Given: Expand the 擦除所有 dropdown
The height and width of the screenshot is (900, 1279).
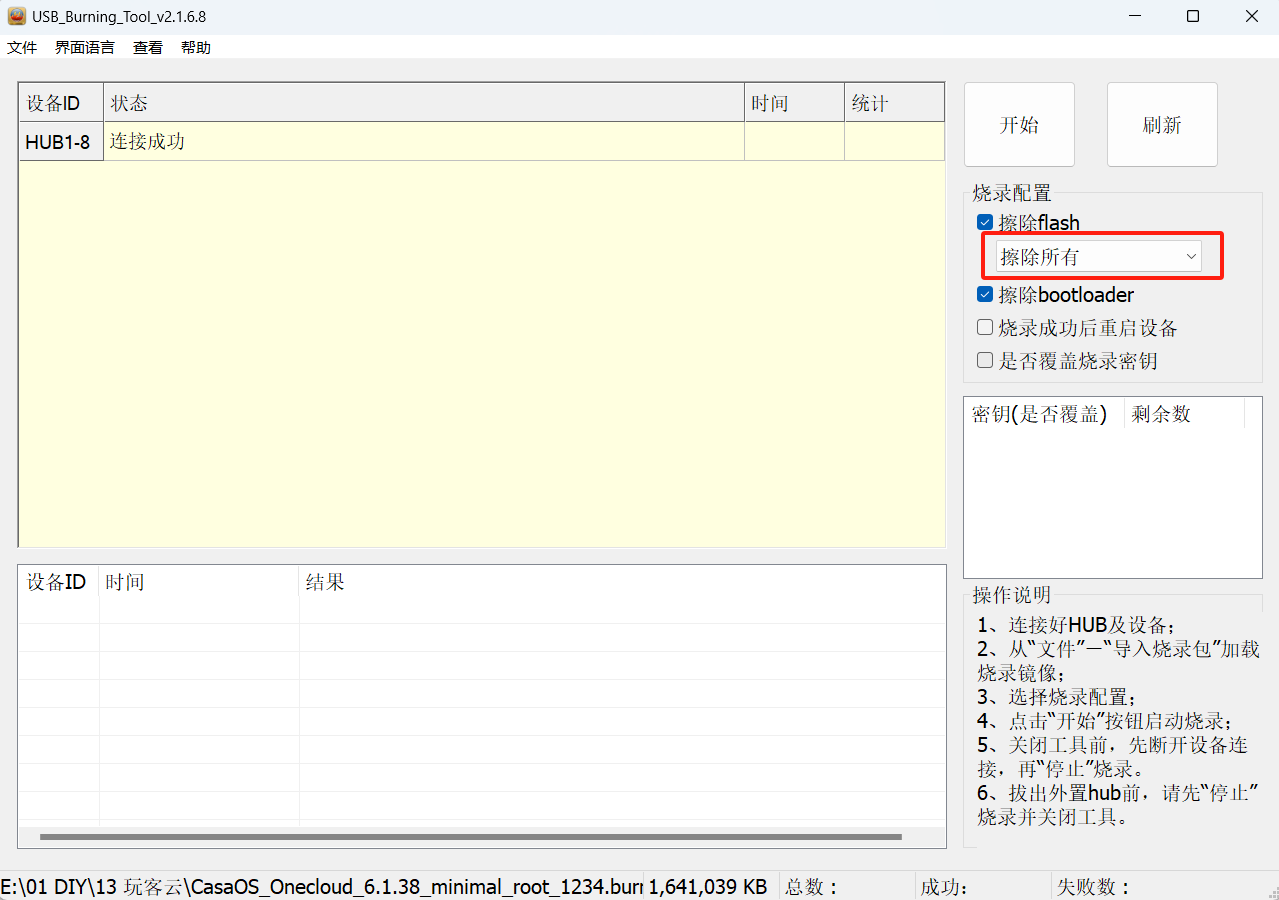Looking at the screenshot, I should (x=1098, y=257).
